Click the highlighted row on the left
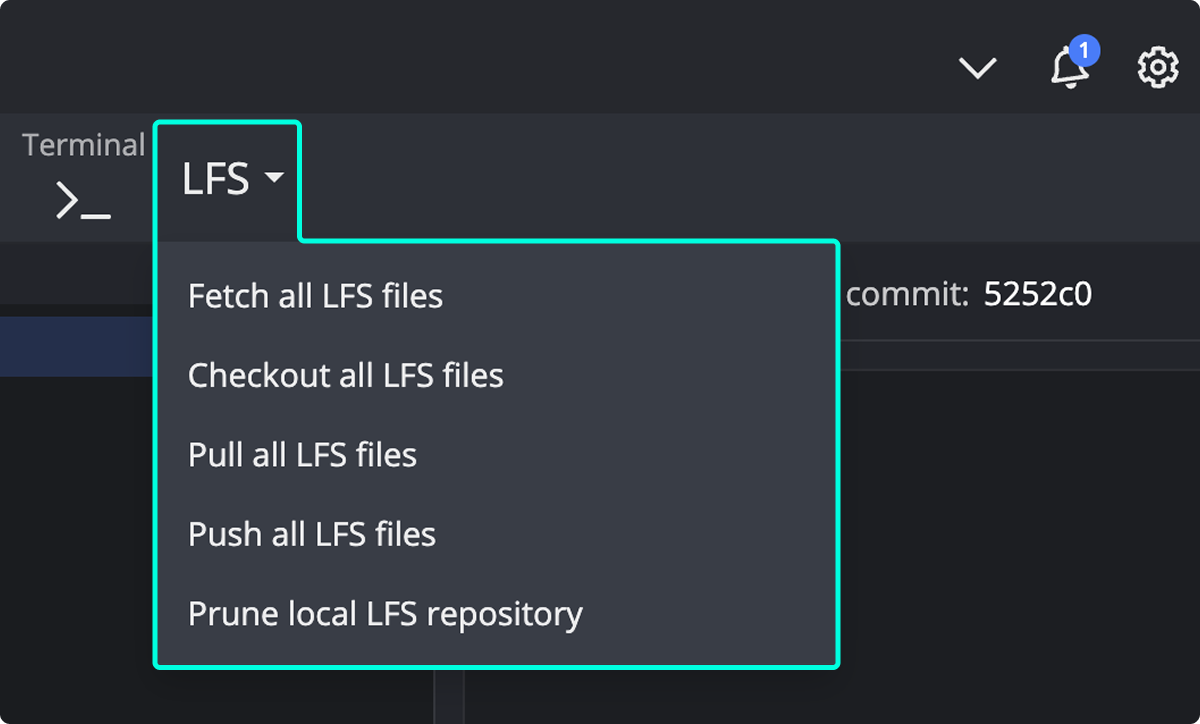This screenshot has width=1200, height=724. click(75, 347)
